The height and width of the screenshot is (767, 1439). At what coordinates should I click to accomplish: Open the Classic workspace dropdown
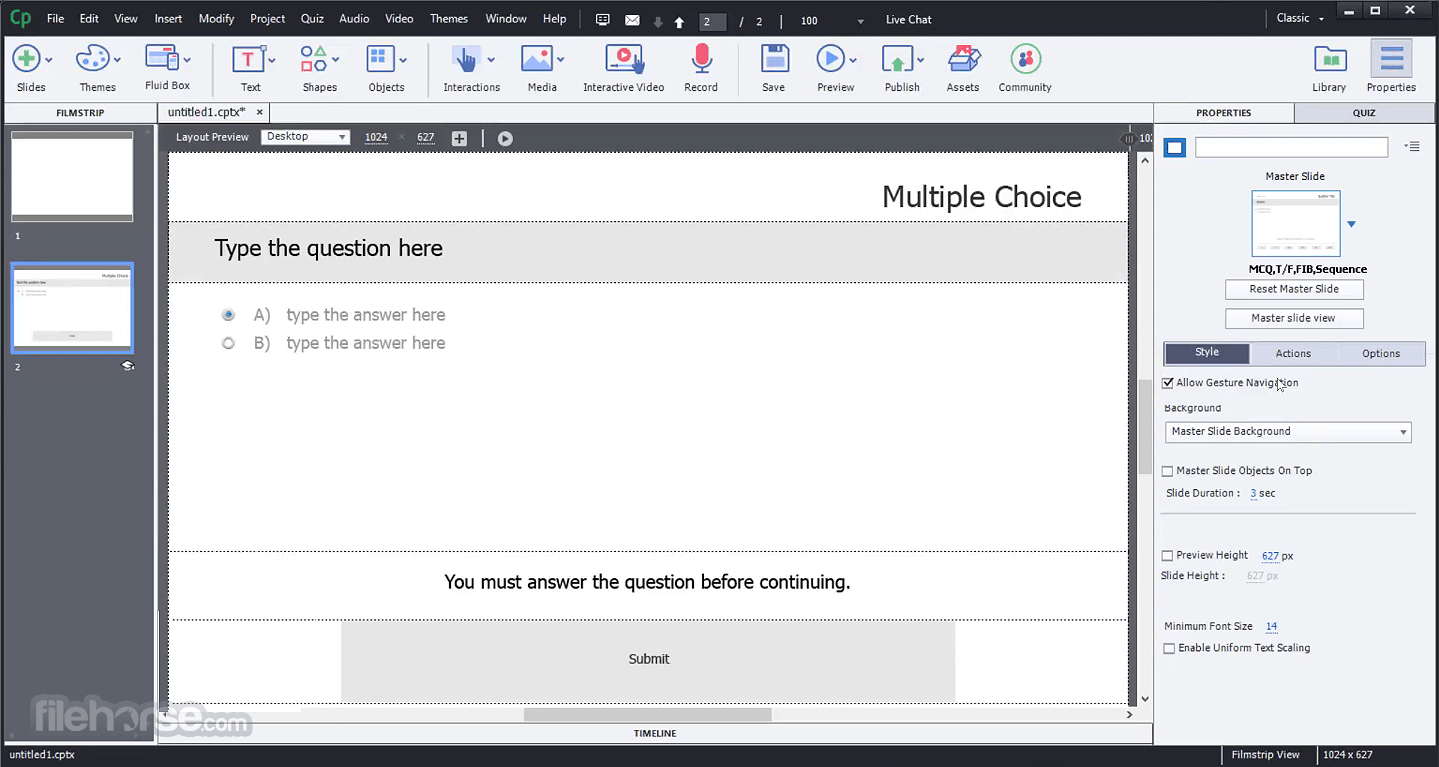[1301, 18]
